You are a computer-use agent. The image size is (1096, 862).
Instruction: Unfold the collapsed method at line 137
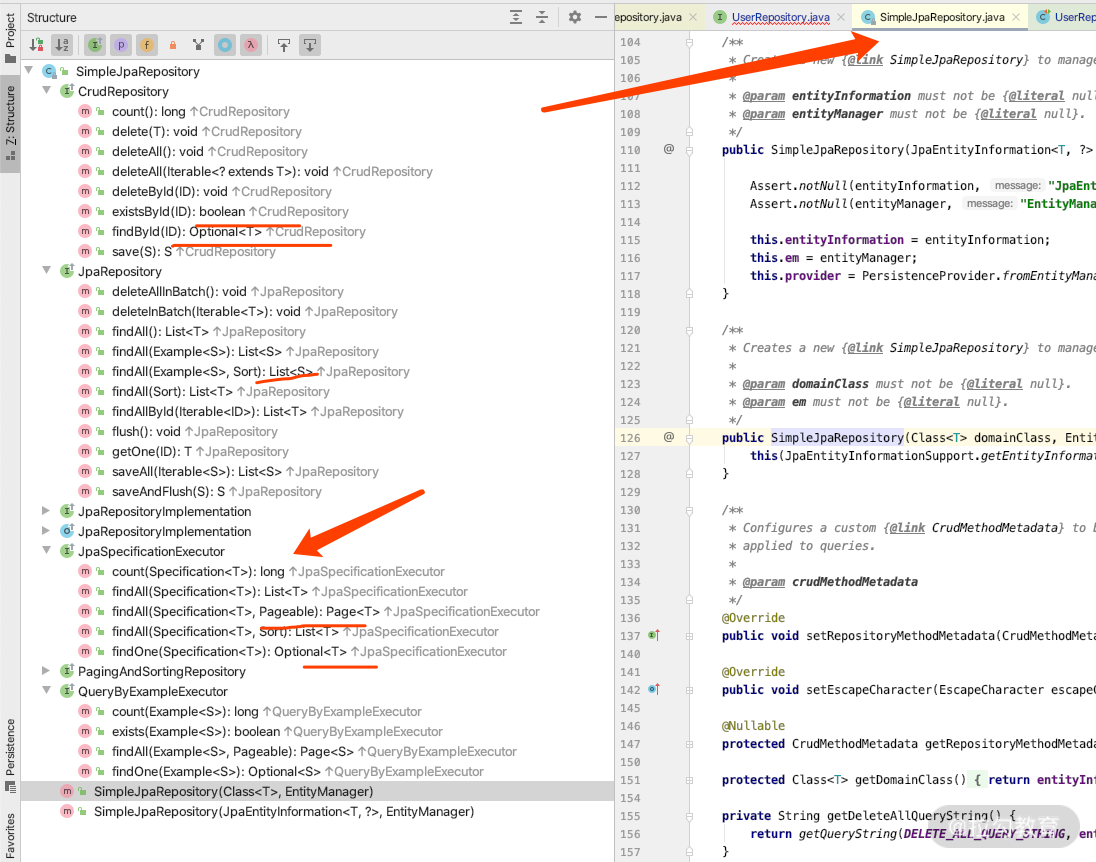(689, 636)
